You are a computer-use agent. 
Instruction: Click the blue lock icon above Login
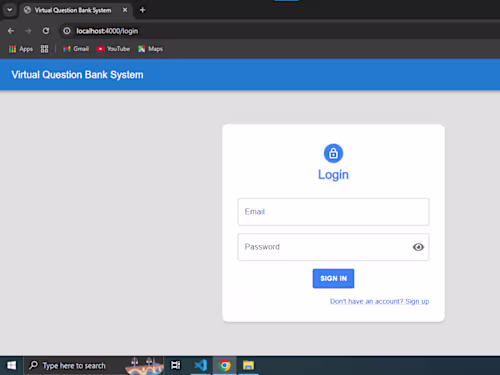click(x=333, y=153)
